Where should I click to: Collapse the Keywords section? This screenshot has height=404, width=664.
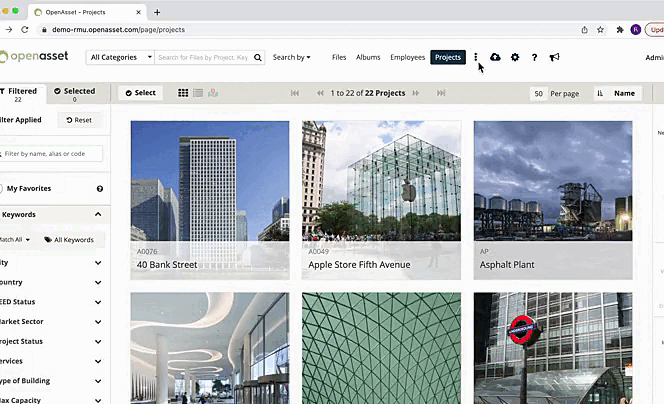pos(98,214)
